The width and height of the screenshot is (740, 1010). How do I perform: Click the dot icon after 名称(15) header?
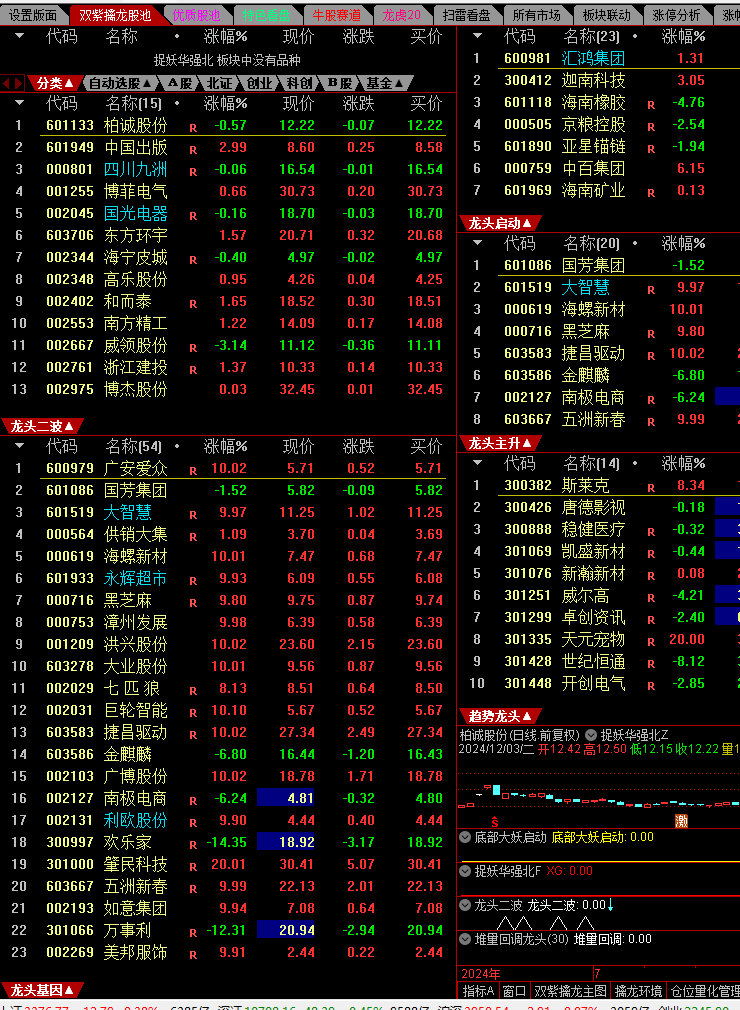pos(176,103)
